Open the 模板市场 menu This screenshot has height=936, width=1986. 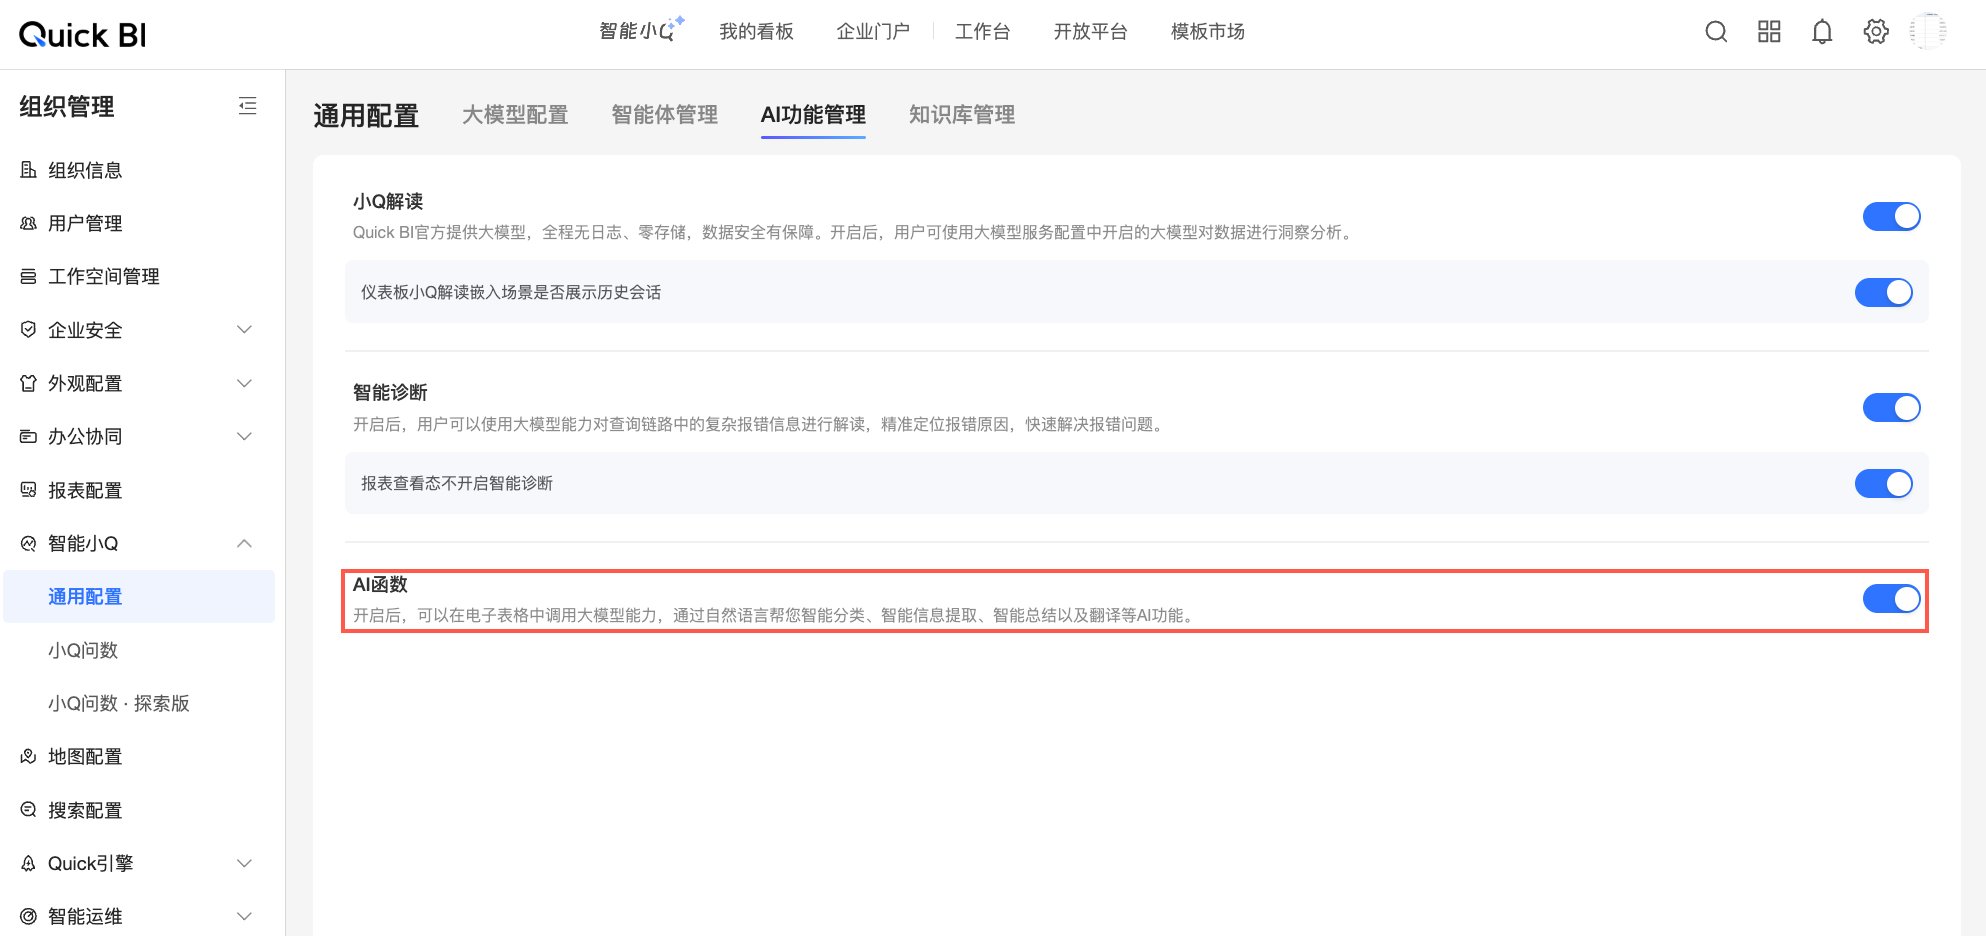[1208, 32]
